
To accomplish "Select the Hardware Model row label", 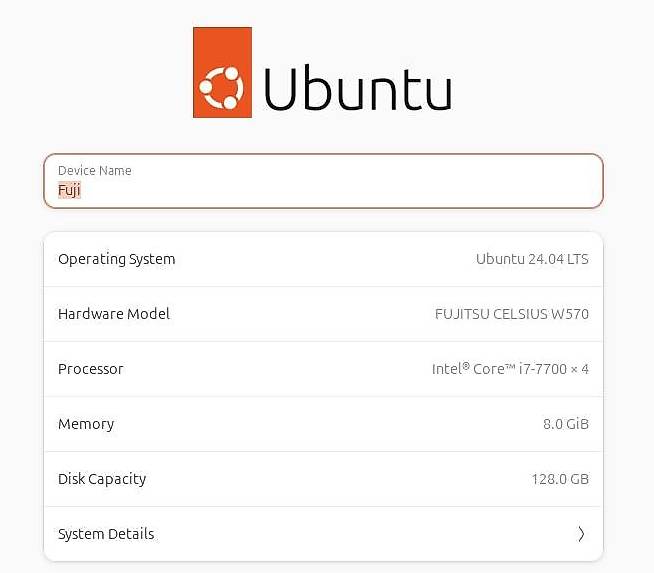I will point(114,314).
